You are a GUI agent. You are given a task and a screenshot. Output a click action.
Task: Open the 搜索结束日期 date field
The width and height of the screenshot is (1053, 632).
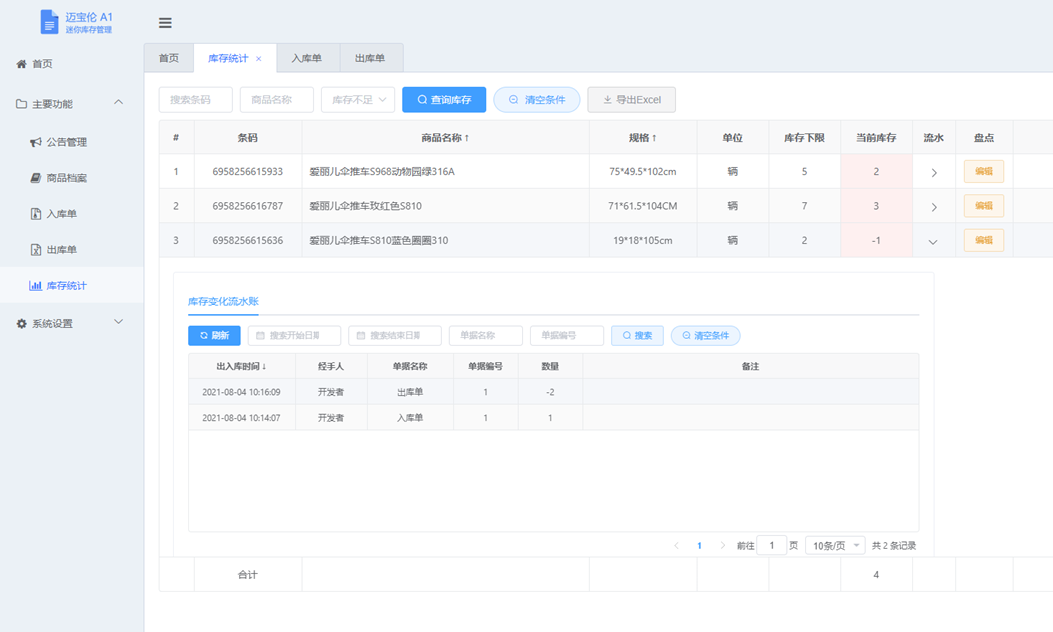pos(395,335)
